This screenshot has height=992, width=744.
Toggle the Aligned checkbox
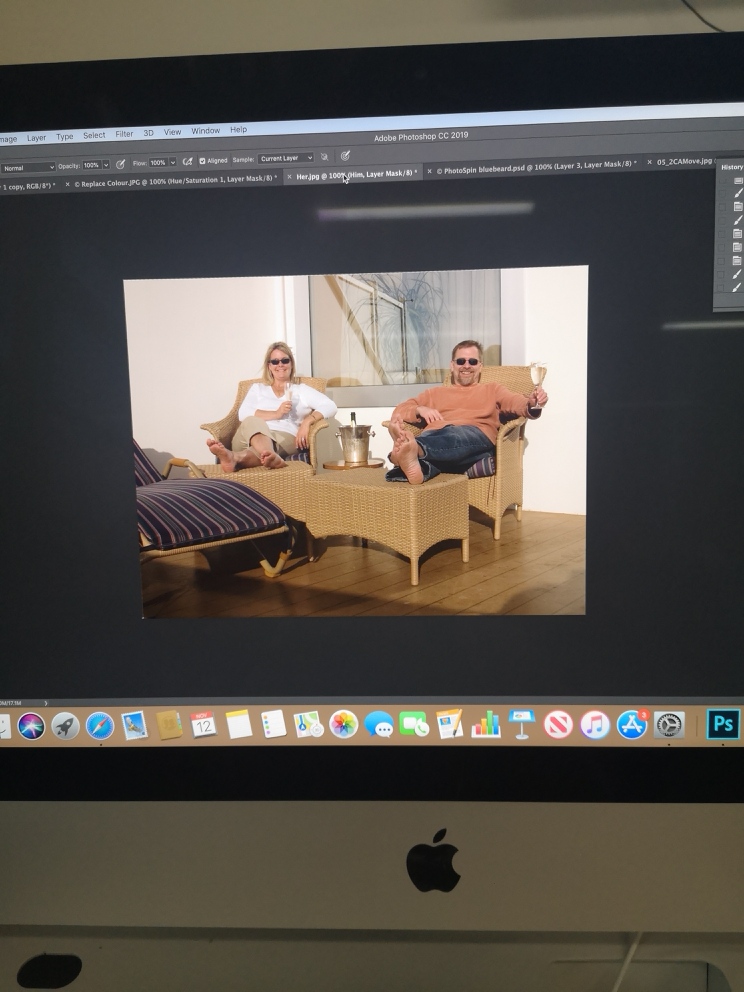[203, 160]
